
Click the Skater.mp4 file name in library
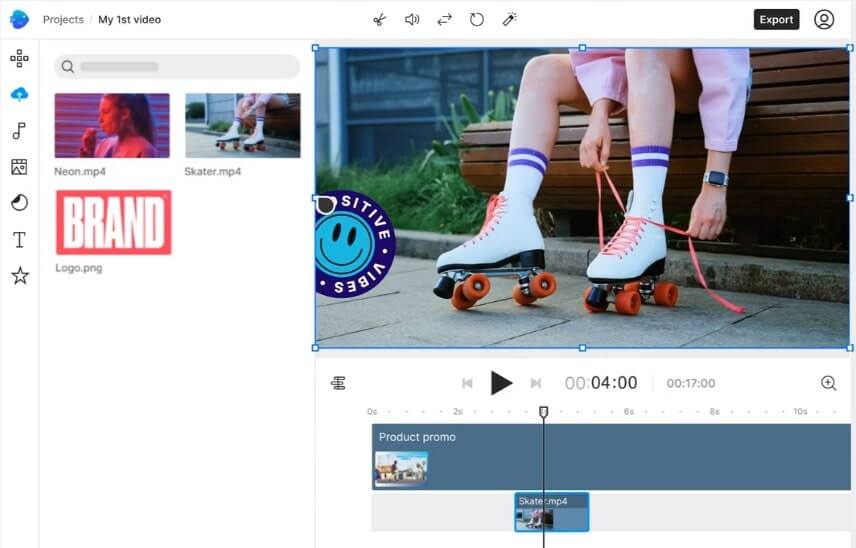(x=212, y=171)
